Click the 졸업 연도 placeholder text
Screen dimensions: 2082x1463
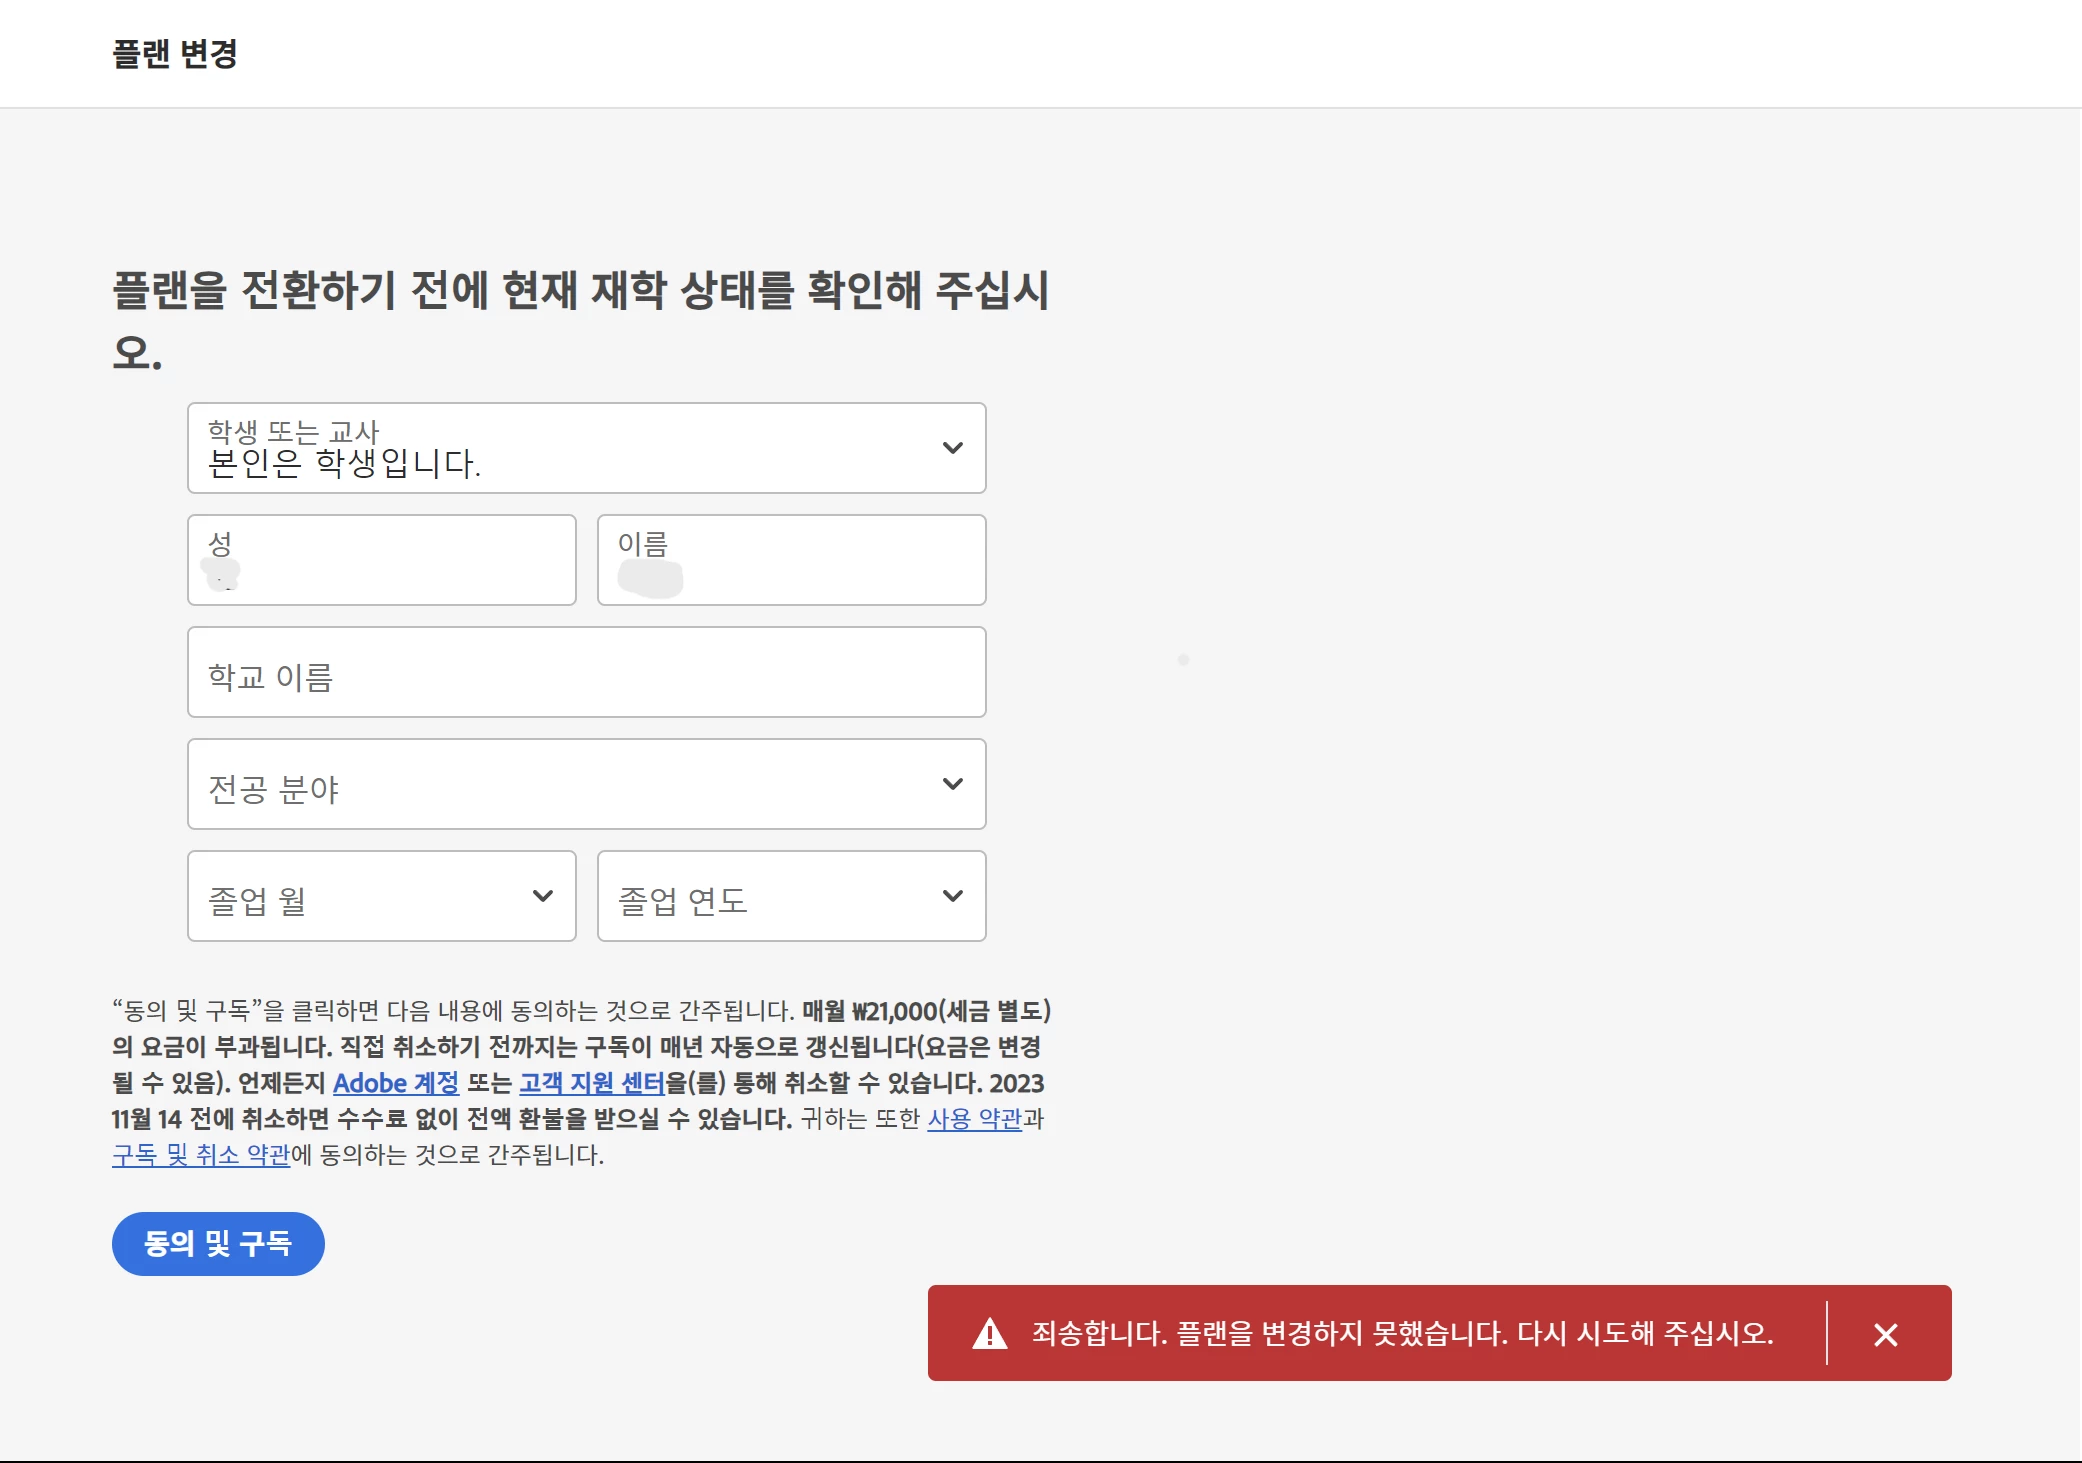(x=682, y=901)
